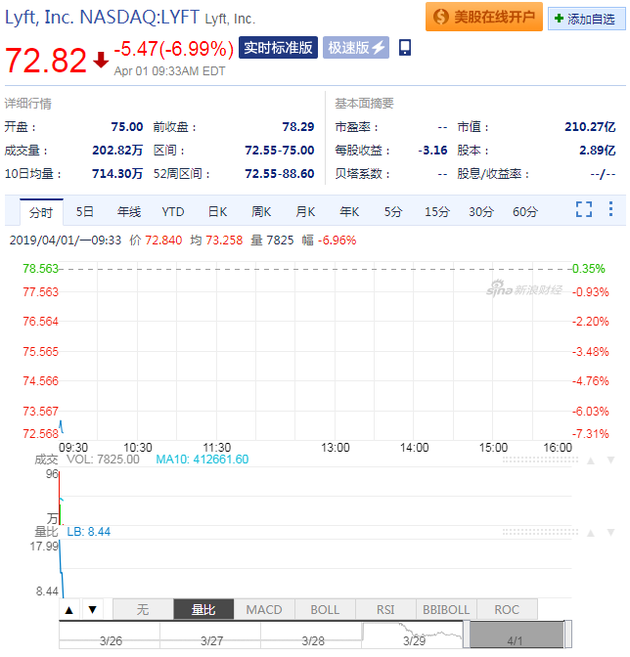Click the down triangle indicator button
Image resolution: width=630 pixels, height=657 pixels.
click(x=93, y=610)
